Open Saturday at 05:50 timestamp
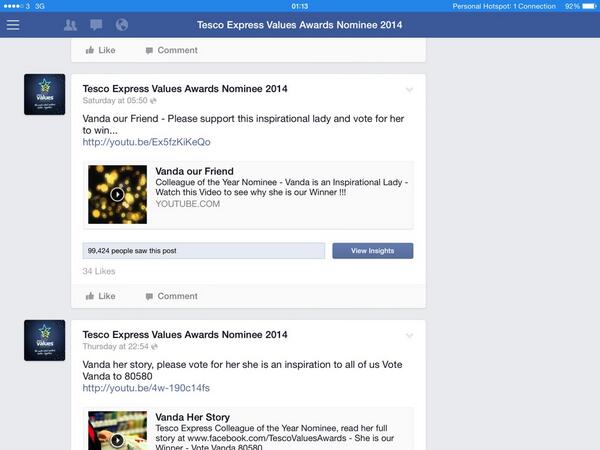The width and height of the screenshot is (600, 450). (x=115, y=101)
